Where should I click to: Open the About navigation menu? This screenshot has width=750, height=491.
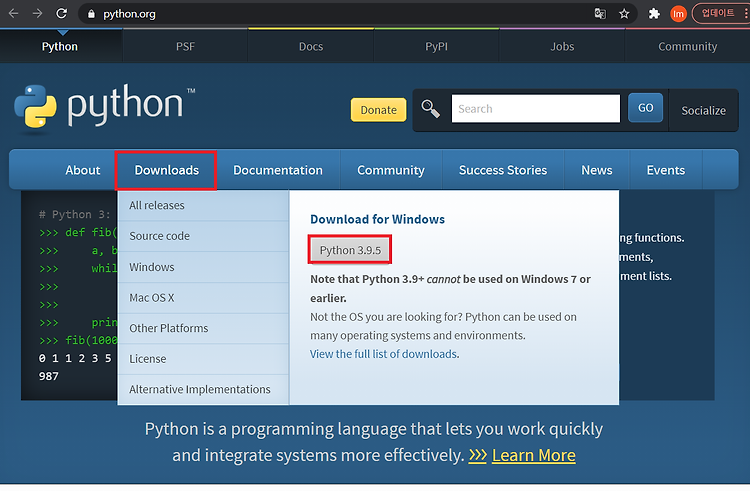pyautogui.click(x=83, y=170)
